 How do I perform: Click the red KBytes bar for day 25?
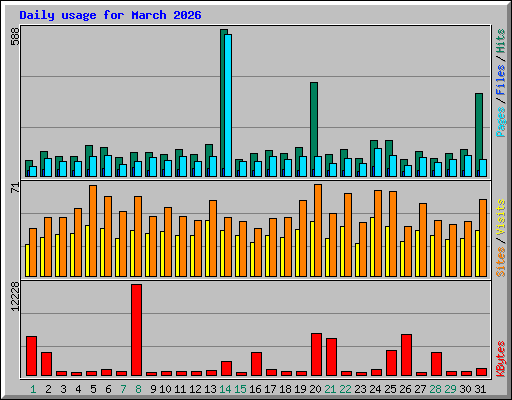(x=391, y=363)
